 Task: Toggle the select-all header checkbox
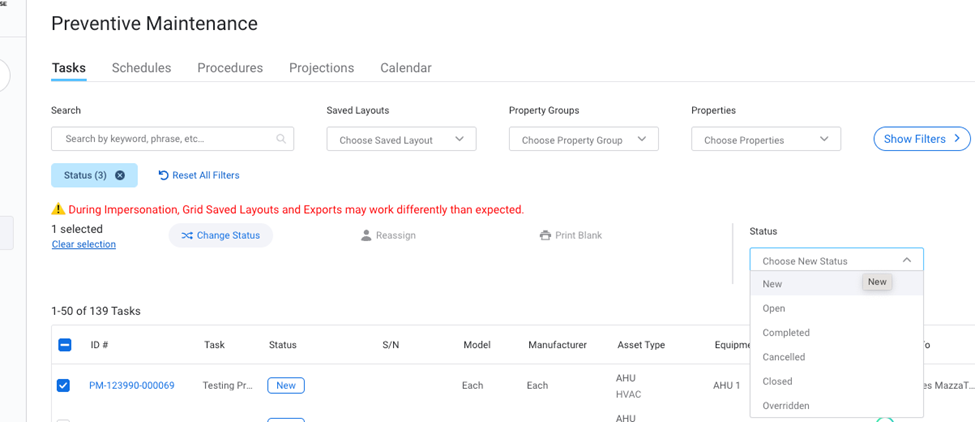tap(64, 345)
